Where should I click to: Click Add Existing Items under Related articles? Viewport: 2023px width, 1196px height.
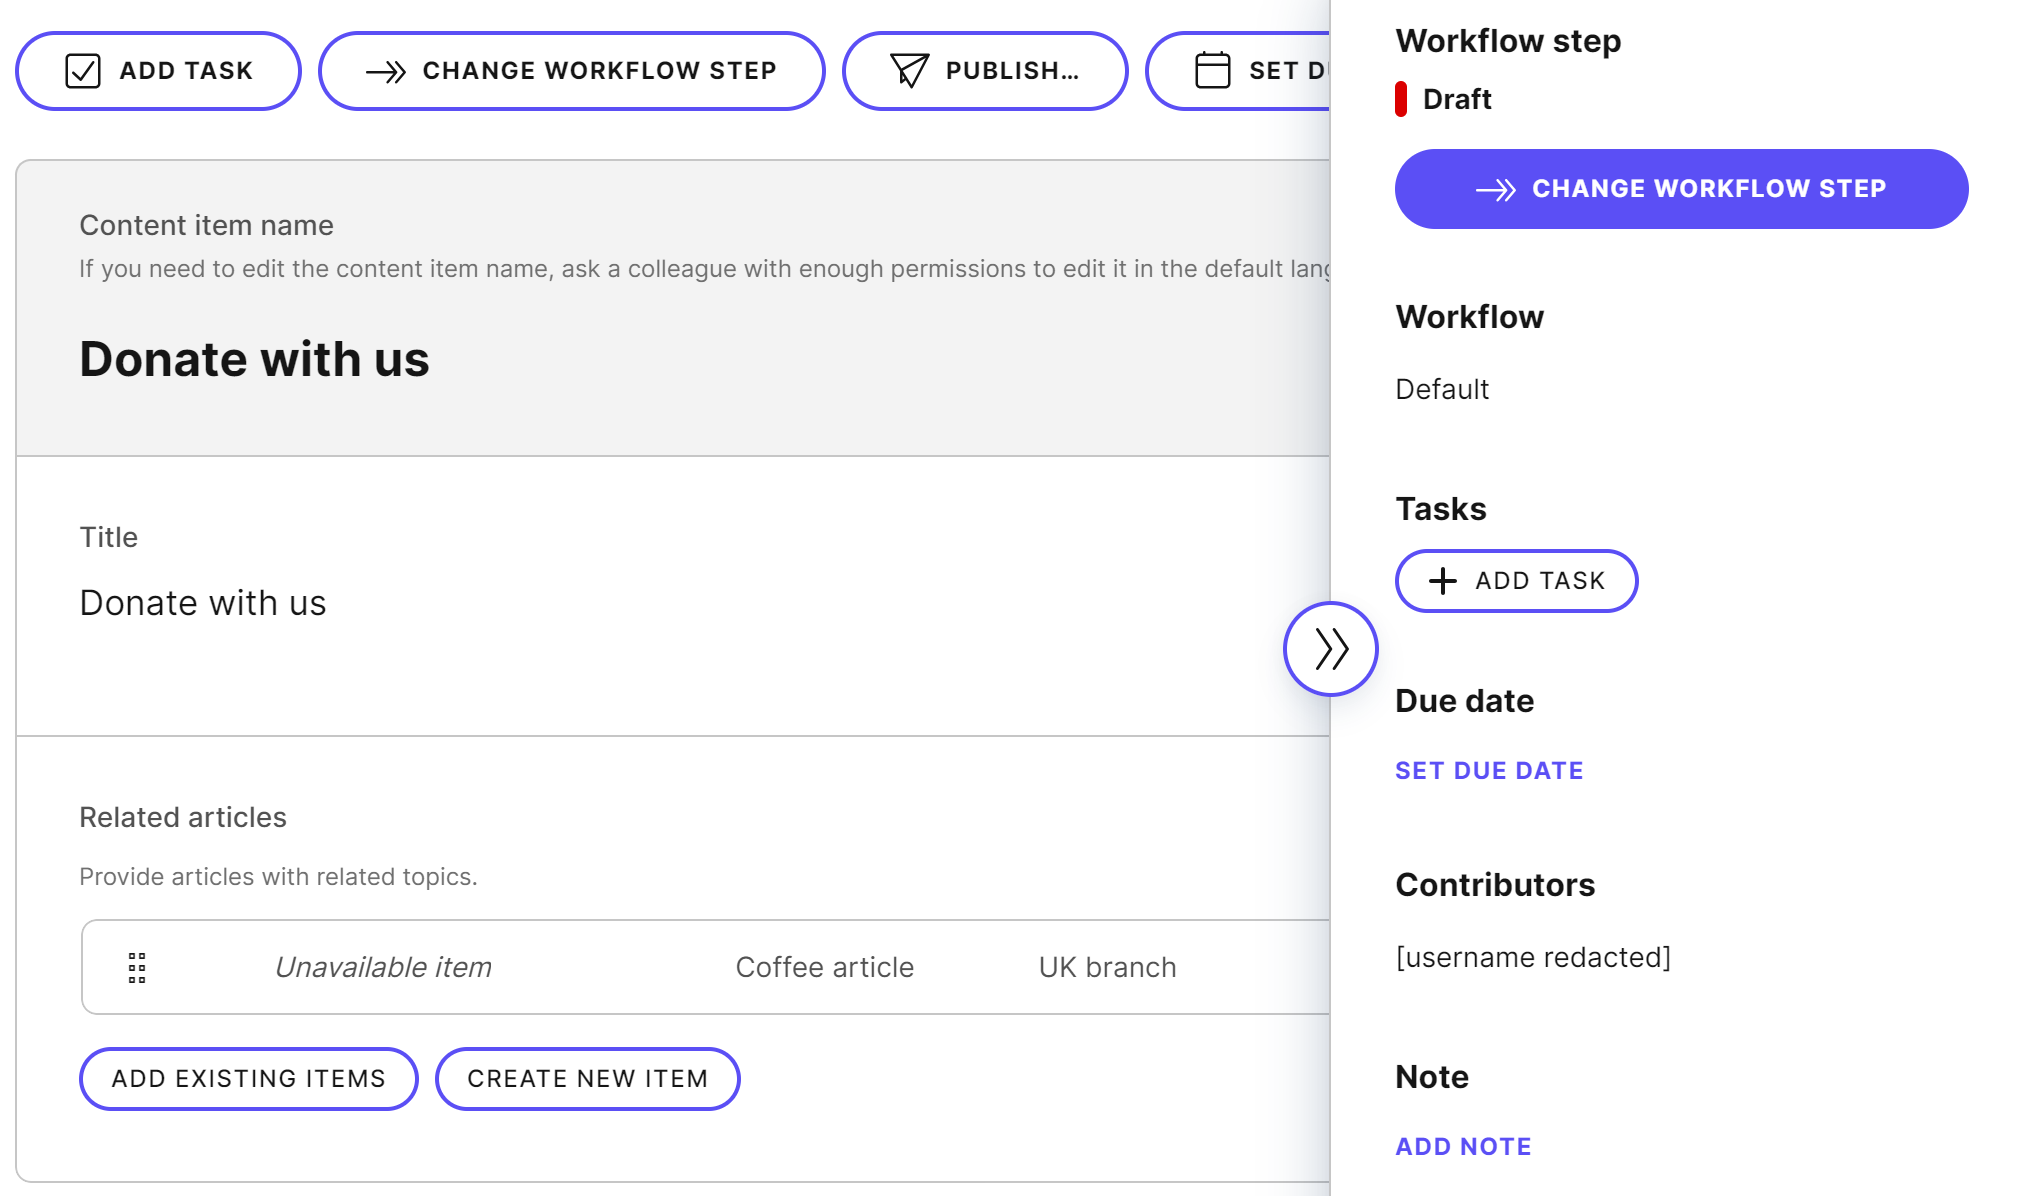(x=248, y=1078)
